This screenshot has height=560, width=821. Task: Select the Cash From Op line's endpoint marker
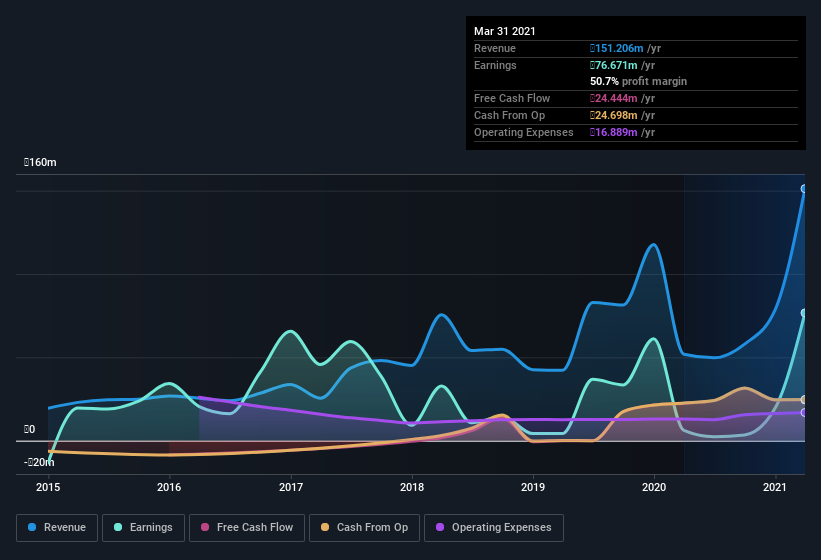click(x=804, y=400)
